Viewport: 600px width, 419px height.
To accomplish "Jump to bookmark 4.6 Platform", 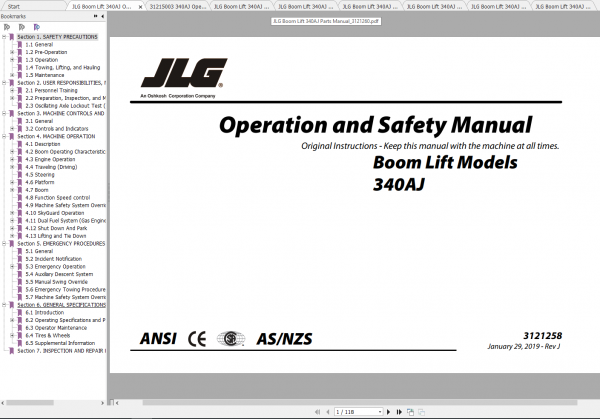I will point(40,182).
